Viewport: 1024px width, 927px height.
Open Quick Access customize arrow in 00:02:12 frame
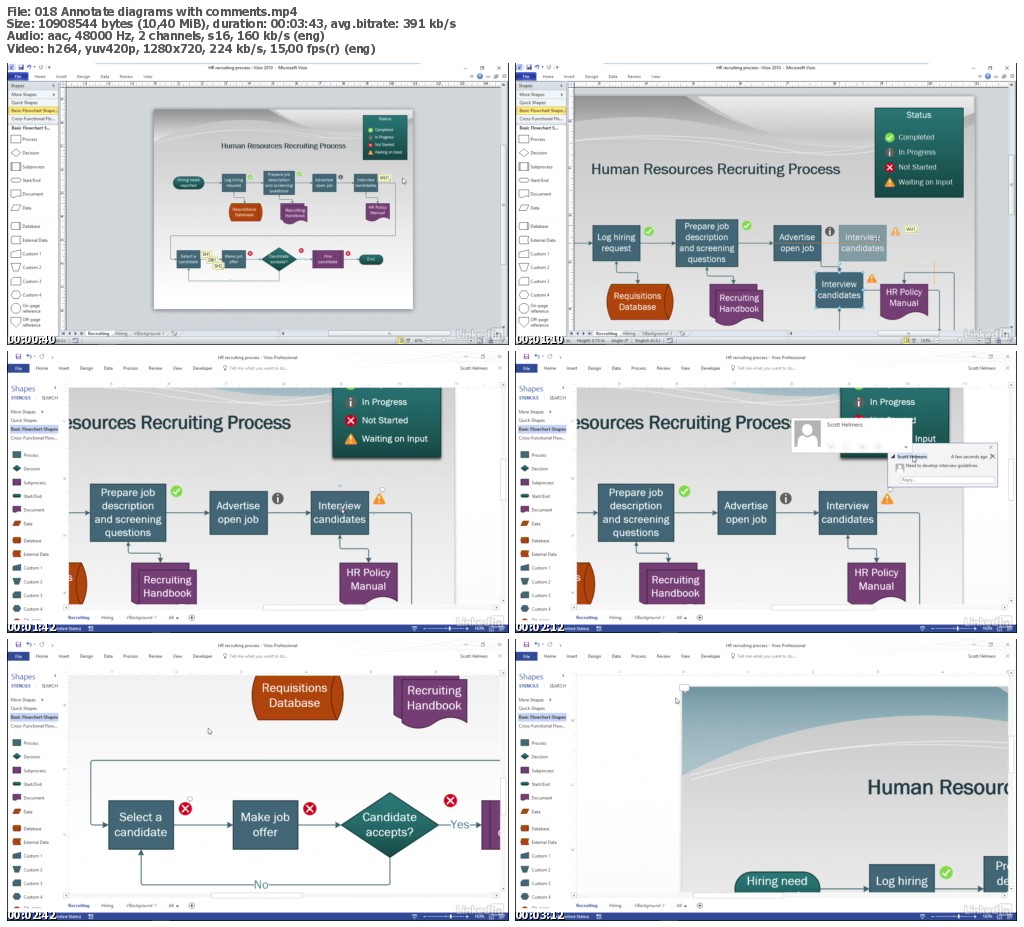coord(560,357)
